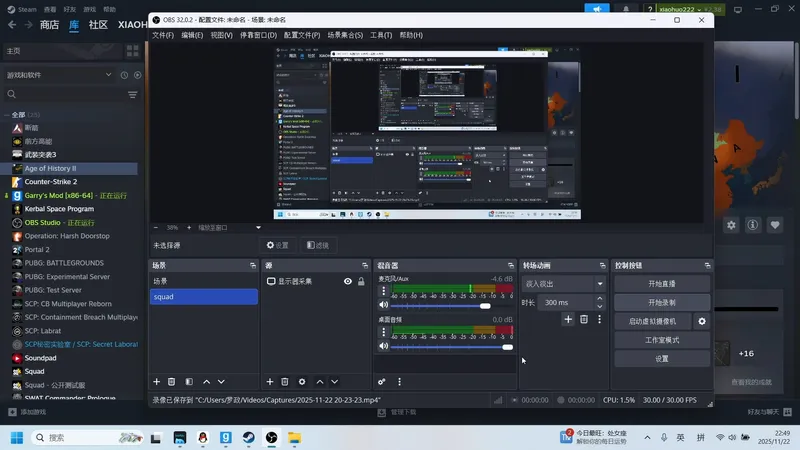Add a transition with the plus icon
Screen dimensions: 800x450
pos(568,319)
